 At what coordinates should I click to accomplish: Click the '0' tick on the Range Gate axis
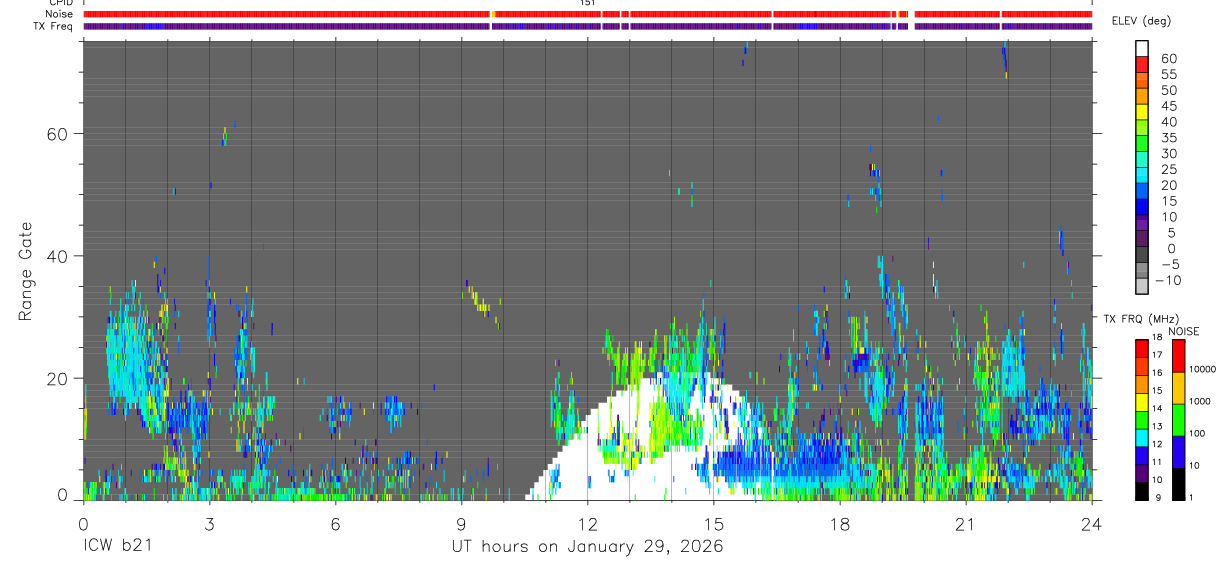[63, 495]
